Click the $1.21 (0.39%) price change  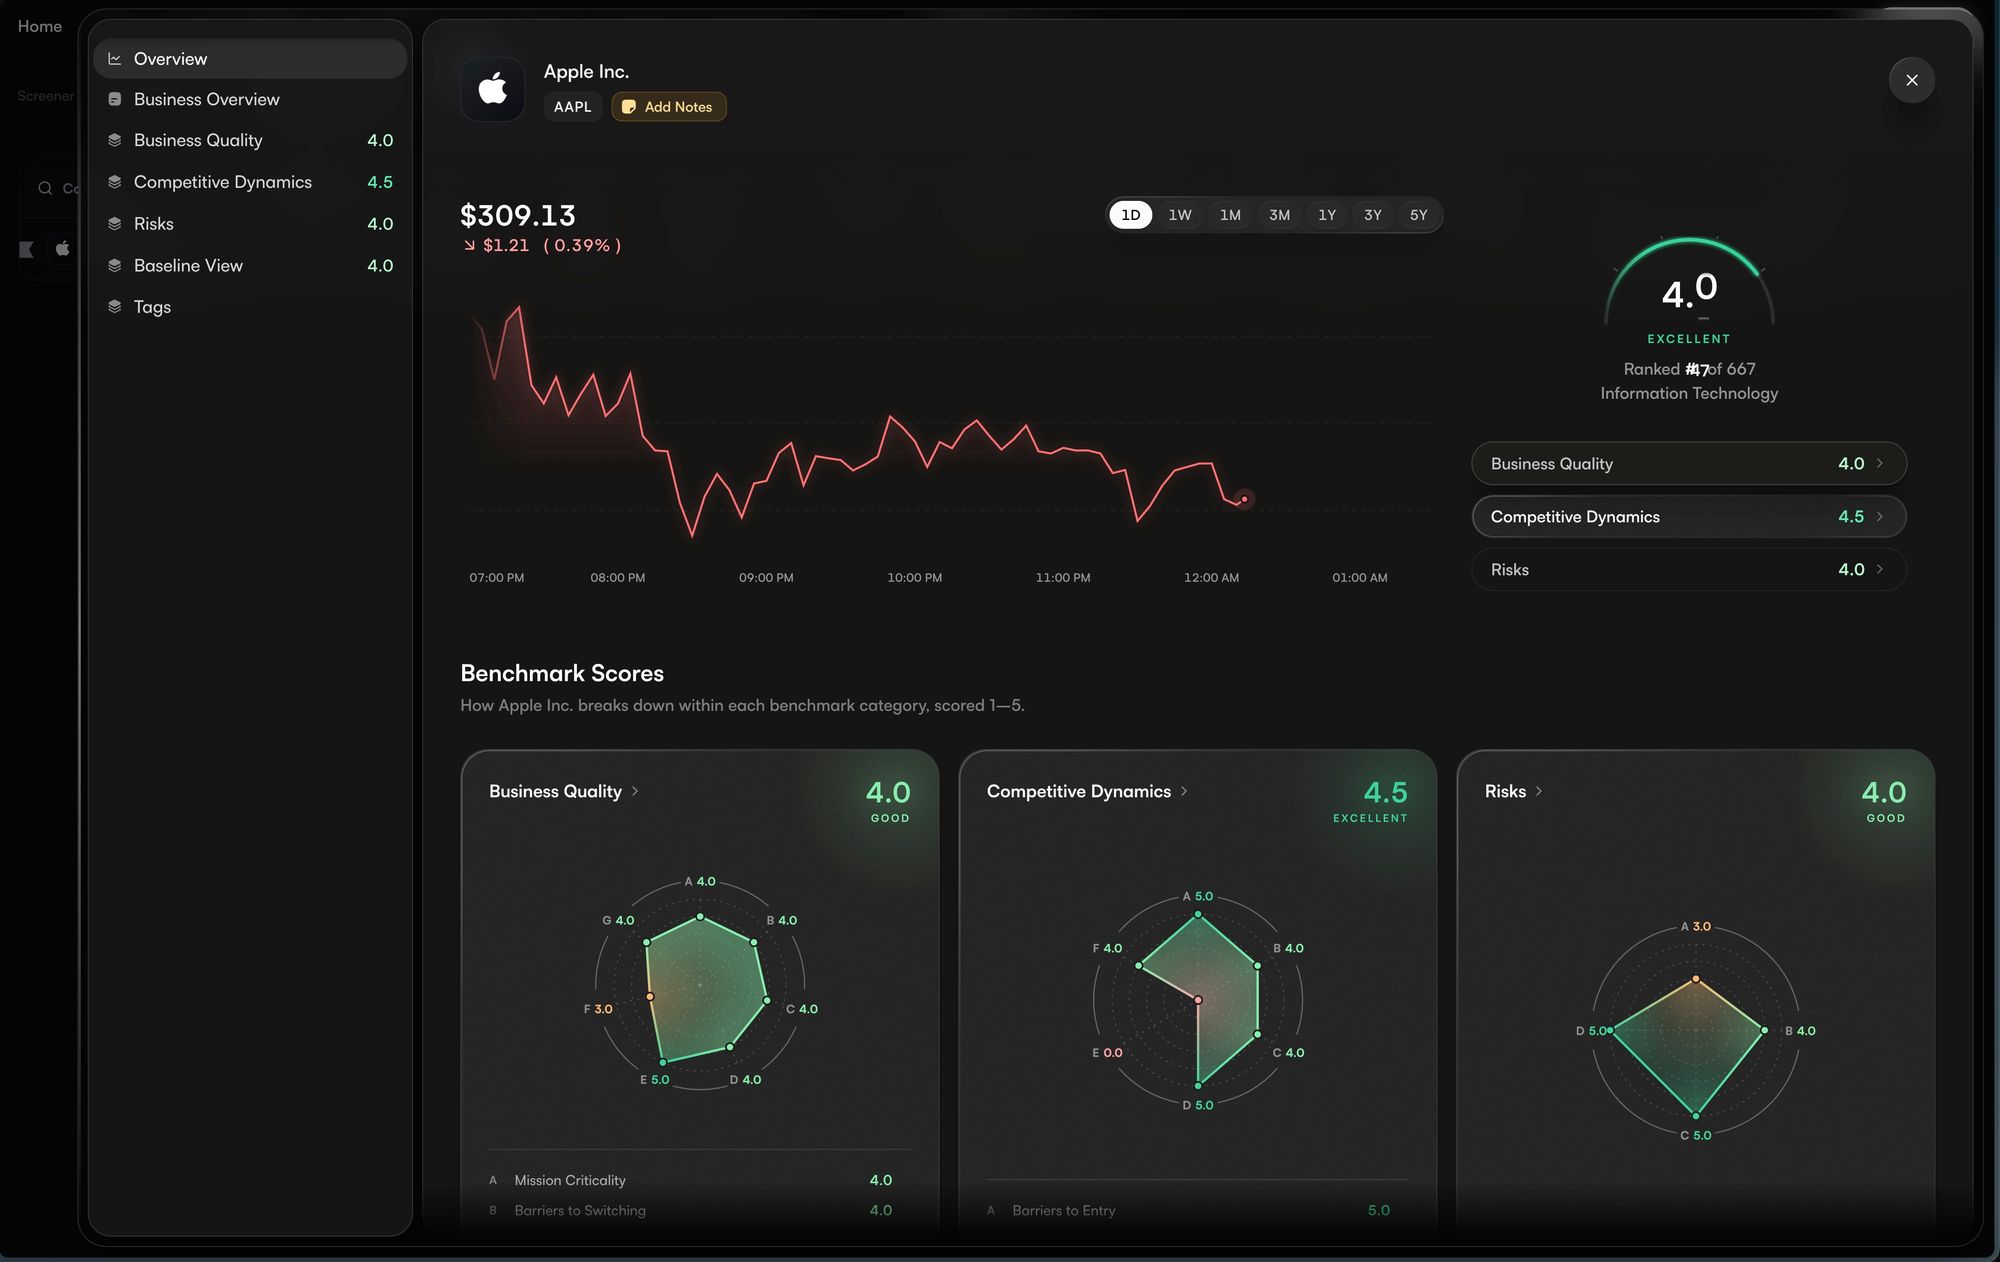[x=541, y=246]
